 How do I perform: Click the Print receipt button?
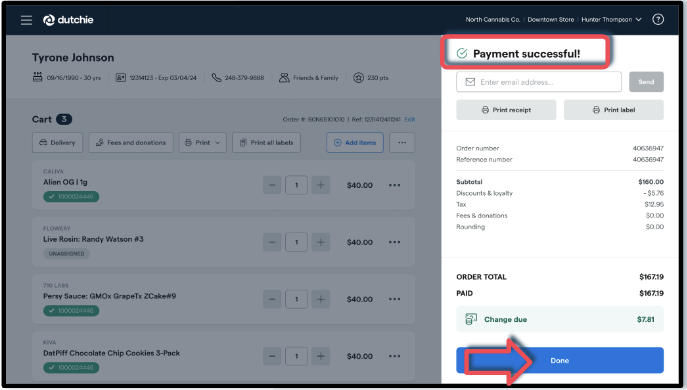point(506,110)
